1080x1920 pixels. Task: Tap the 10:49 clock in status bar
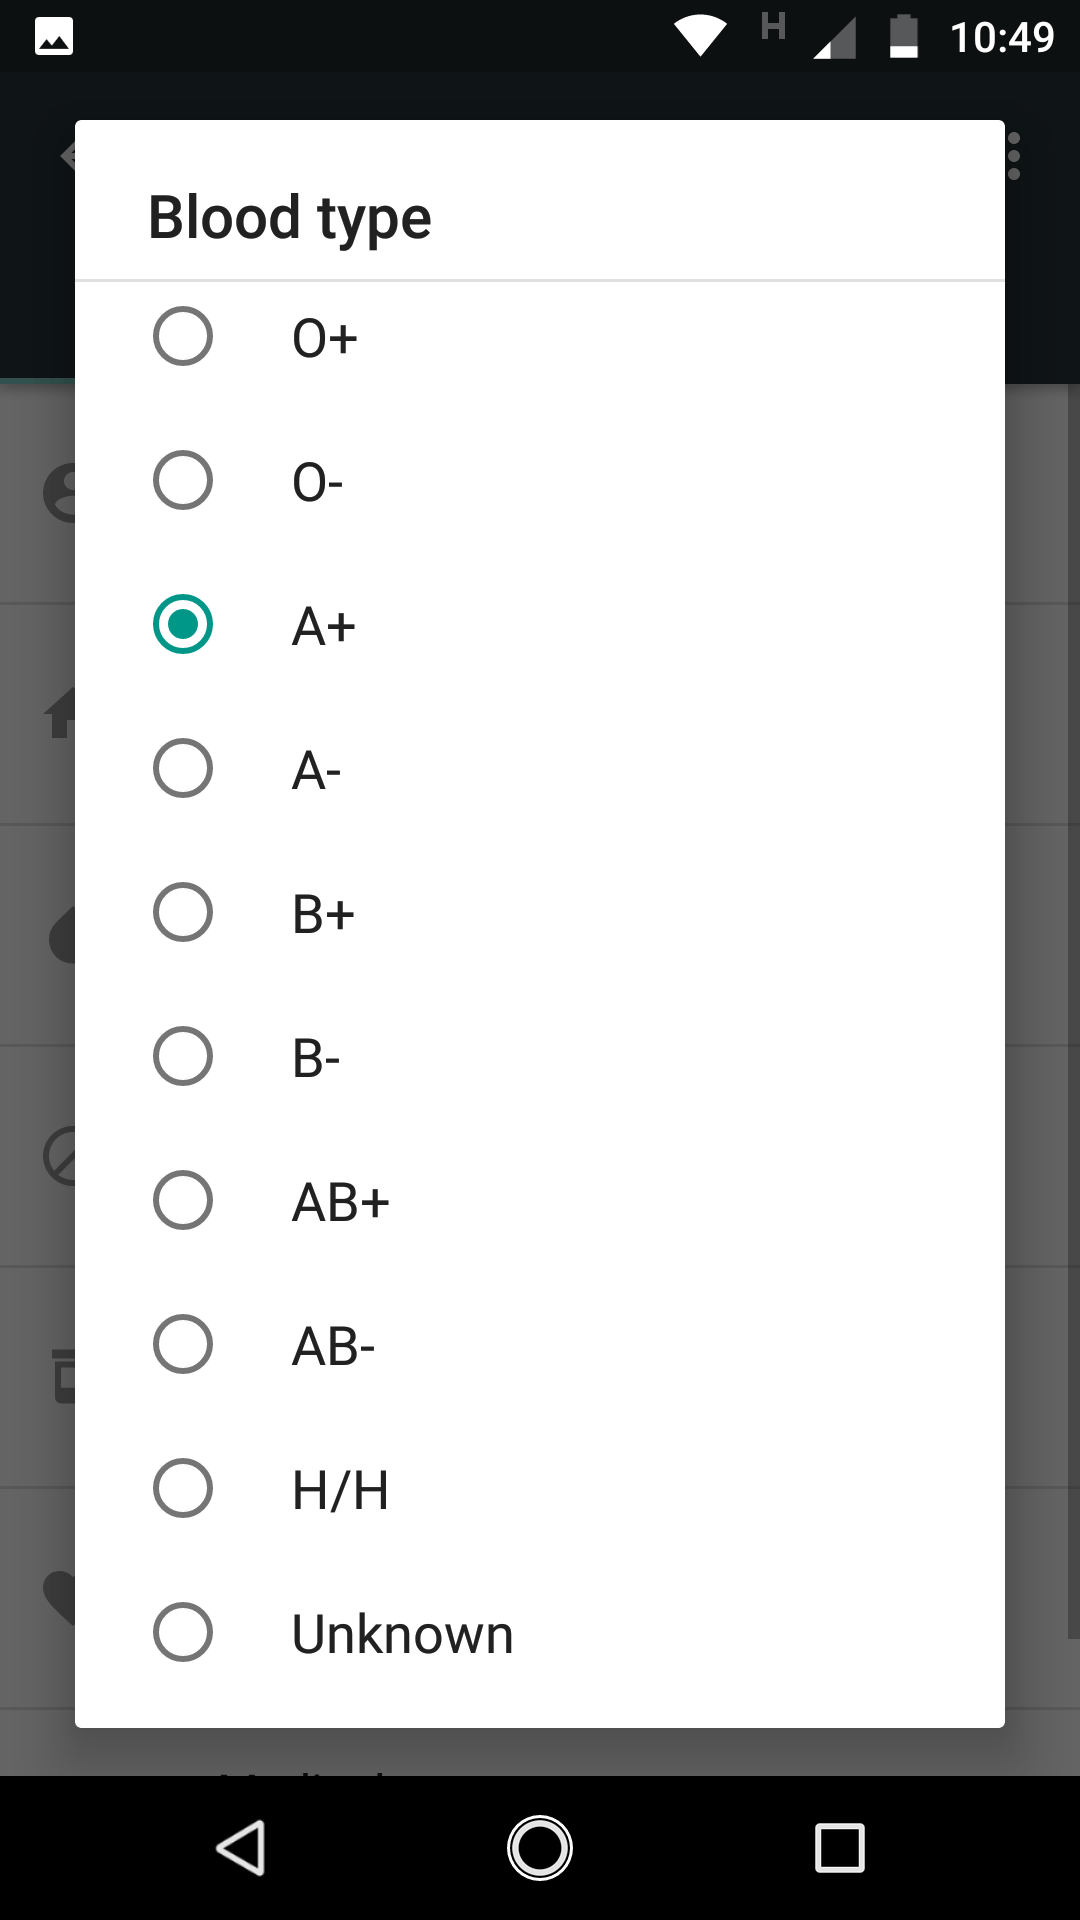[x=1002, y=38]
